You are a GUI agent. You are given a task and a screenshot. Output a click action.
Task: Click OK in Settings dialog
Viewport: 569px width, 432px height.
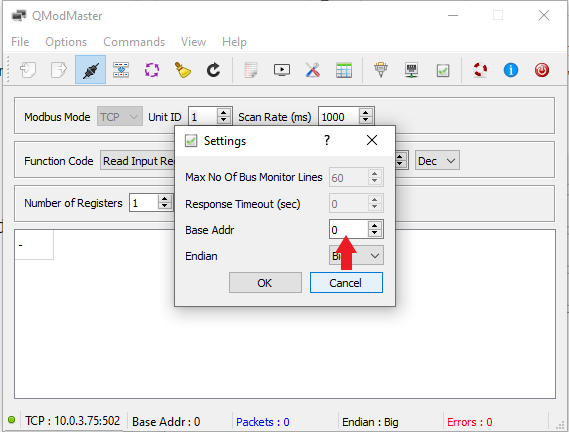pyautogui.click(x=265, y=283)
